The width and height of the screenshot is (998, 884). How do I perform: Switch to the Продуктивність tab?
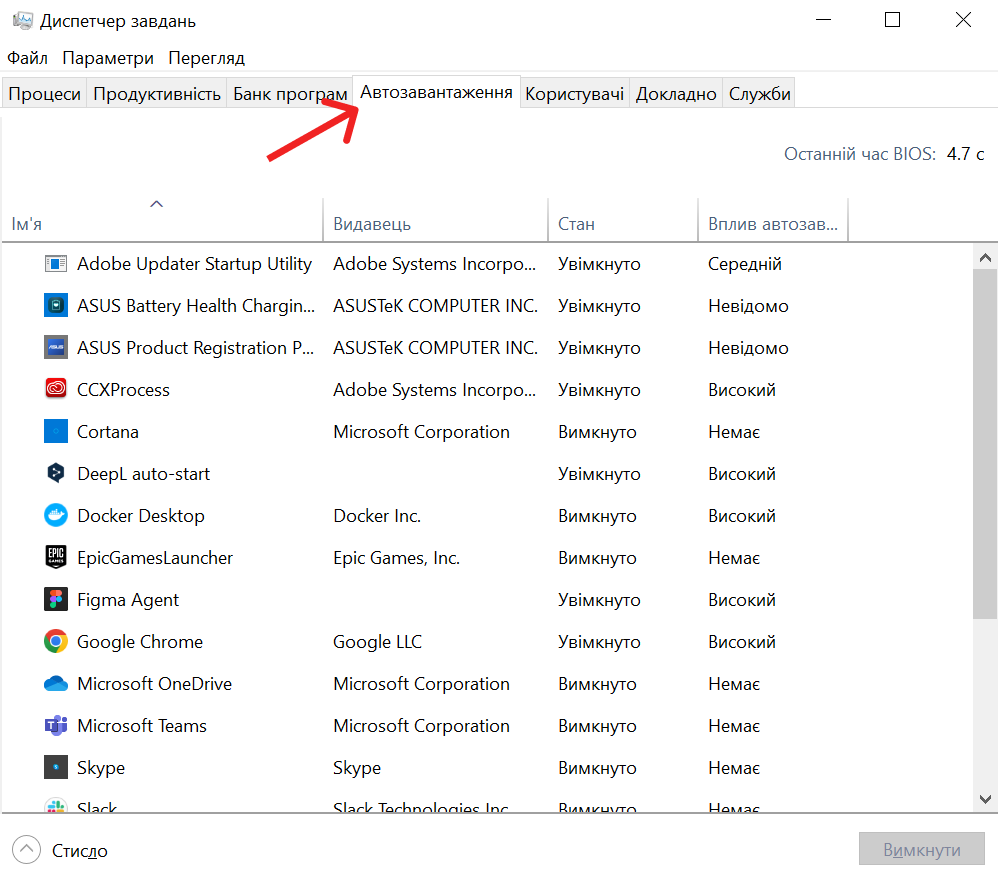156,94
